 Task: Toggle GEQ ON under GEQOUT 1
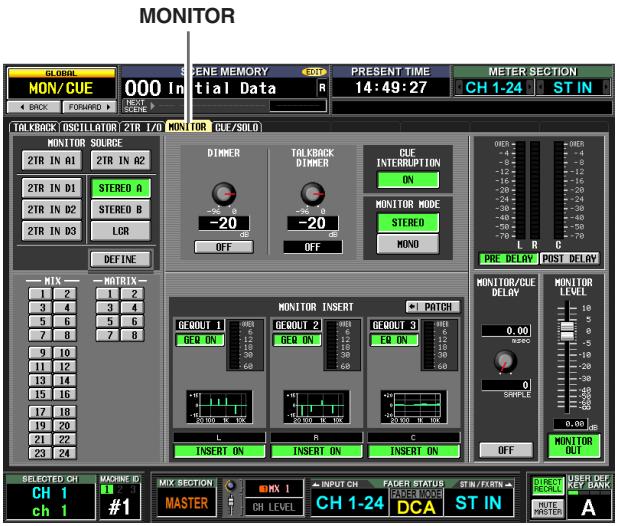[x=200, y=340]
